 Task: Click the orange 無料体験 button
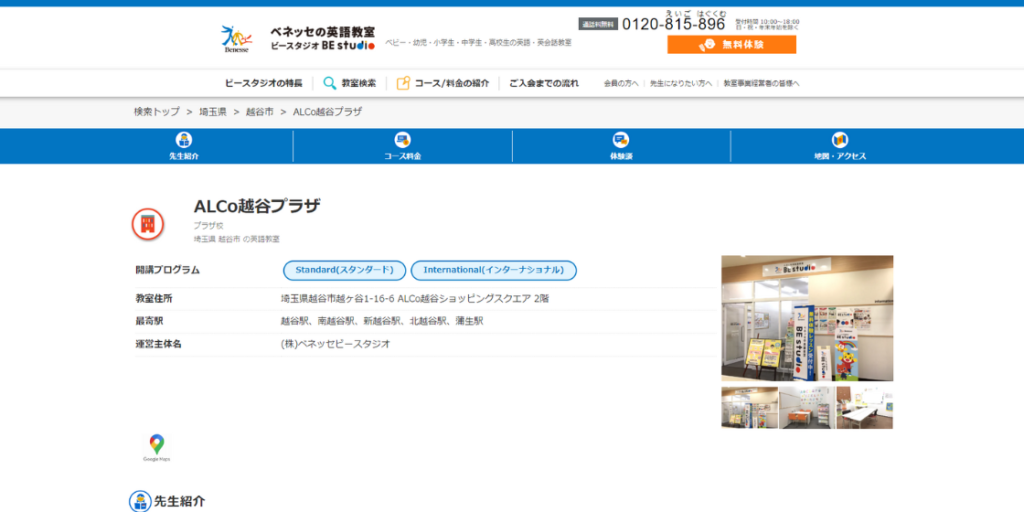click(731, 44)
